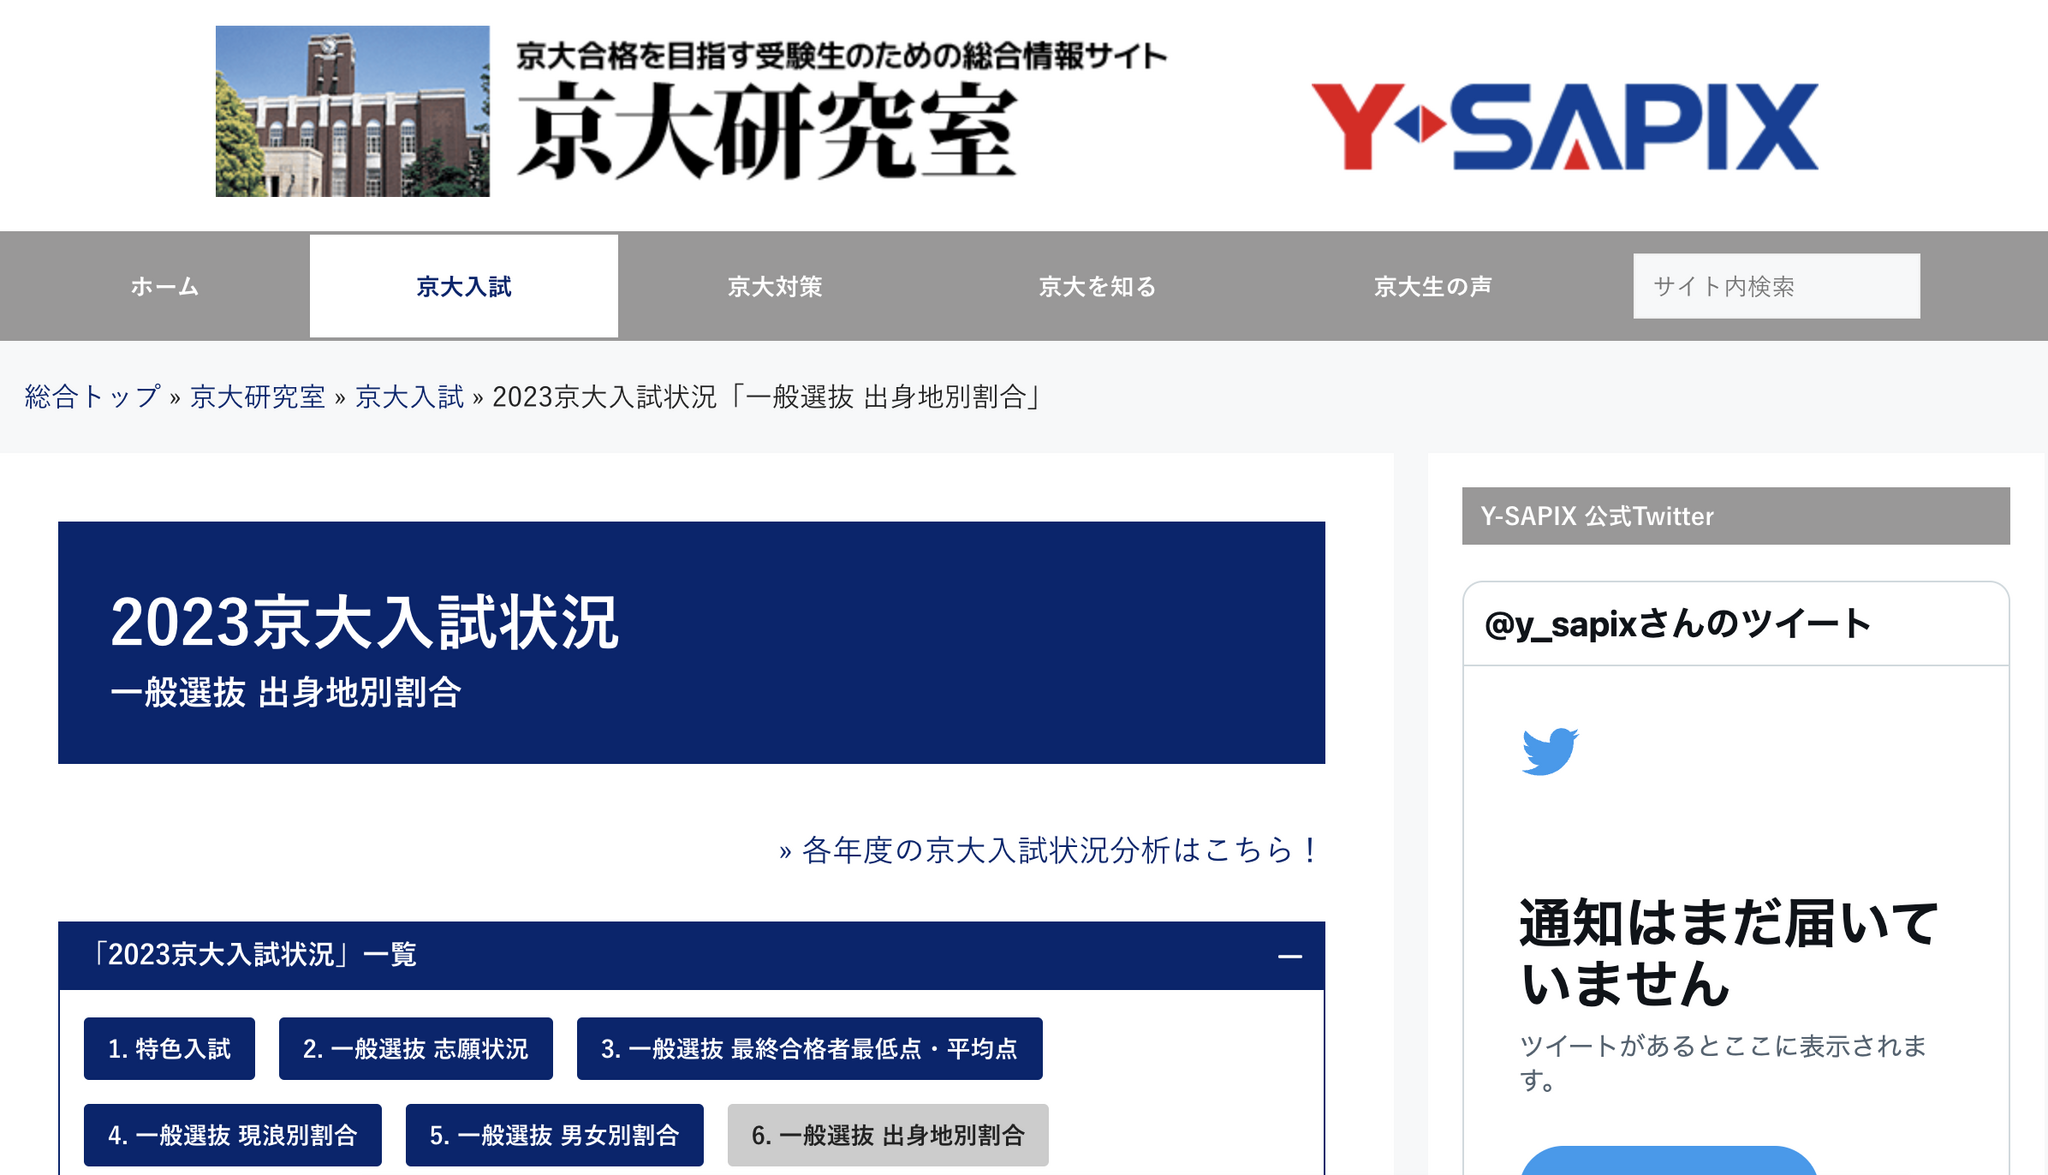2048x1175 pixels.
Task: Click the 6. 一般選抜 出身地別割合 button
Action: pos(888,1135)
